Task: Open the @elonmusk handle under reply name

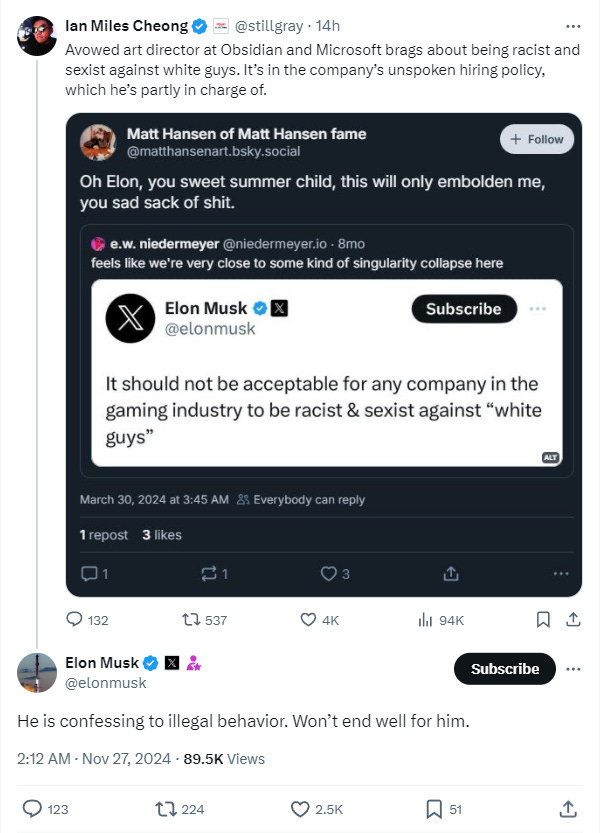Action: pos(106,683)
